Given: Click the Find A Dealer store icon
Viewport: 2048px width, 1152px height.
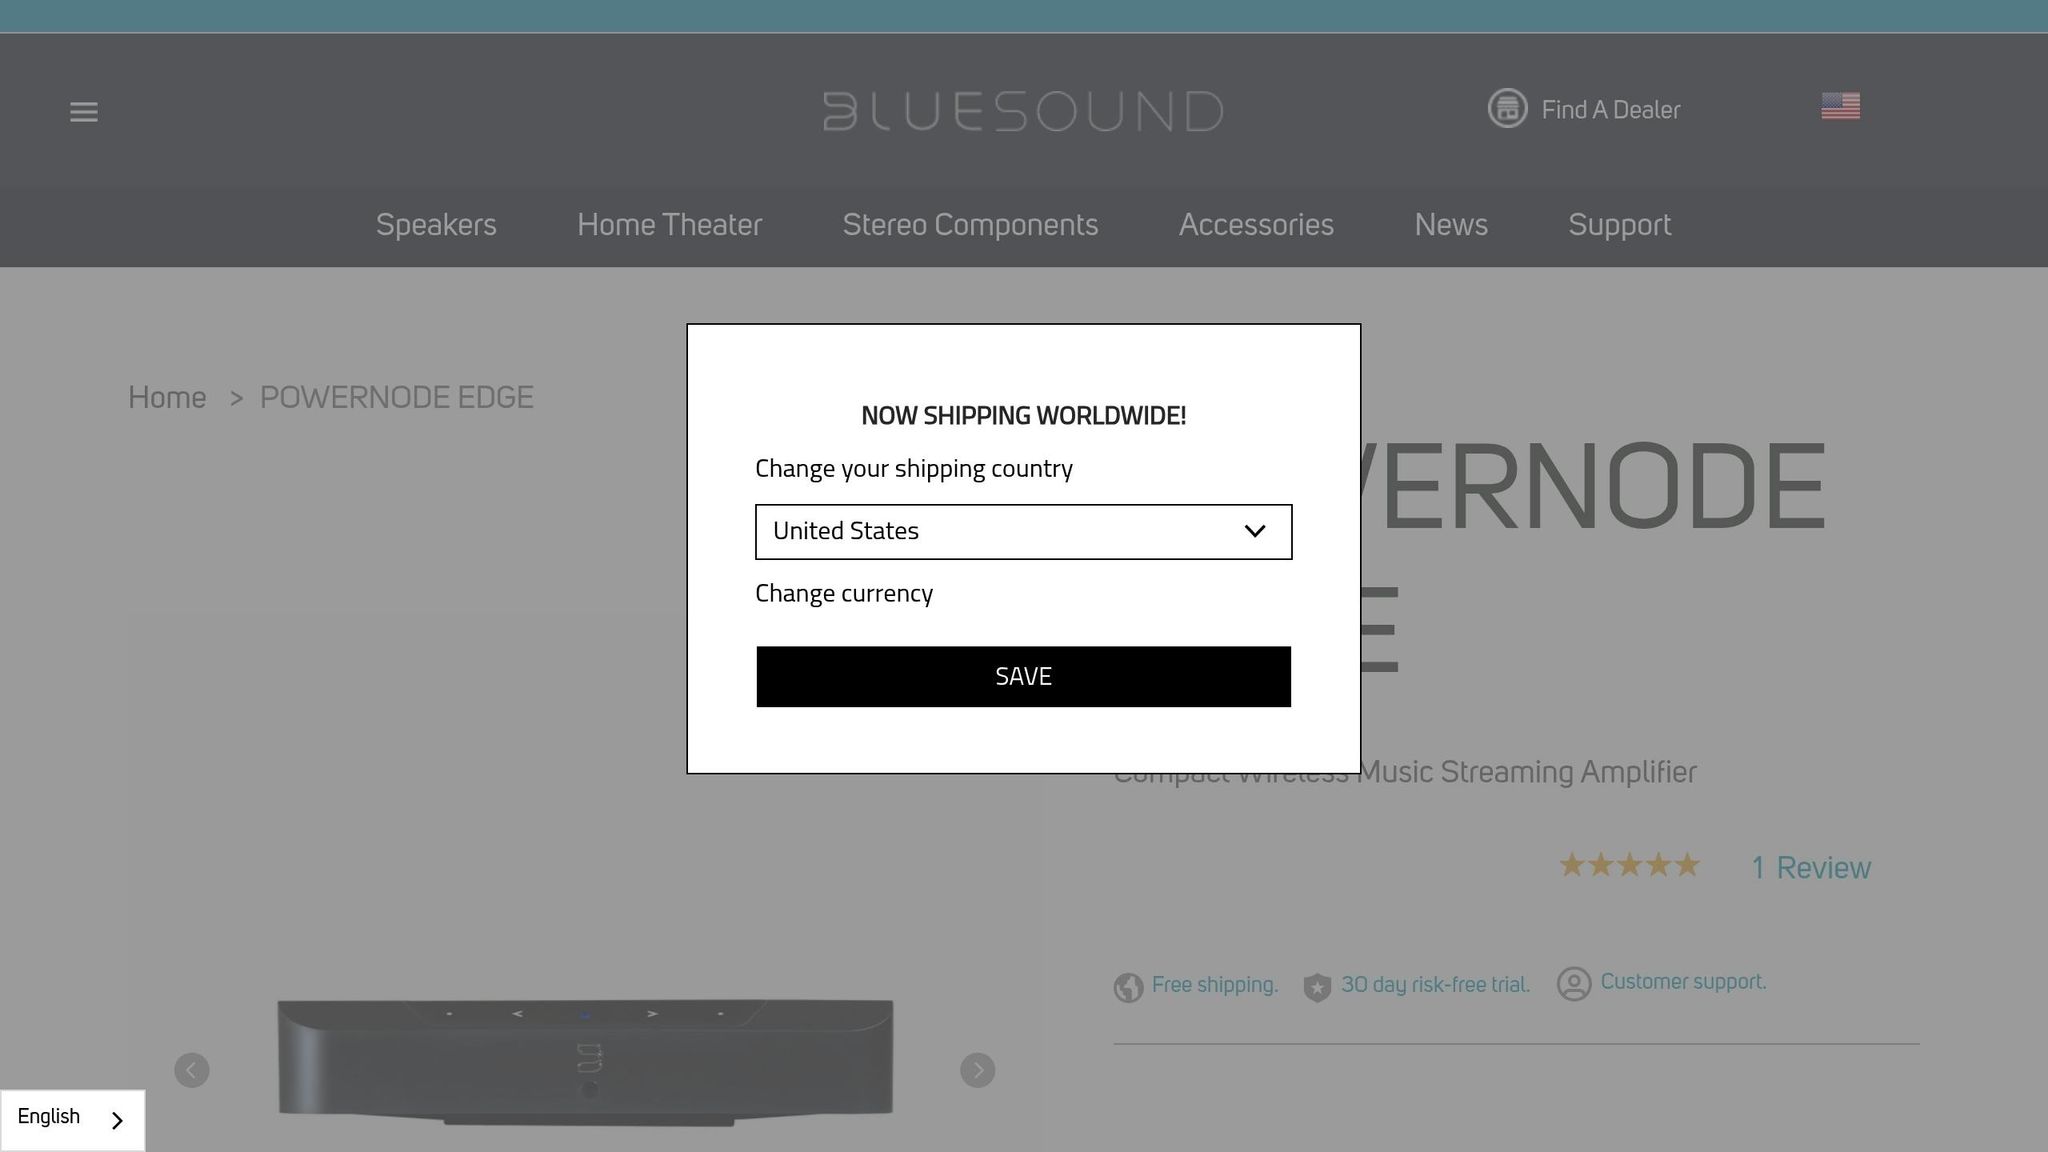Looking at the screenshot, I should tap(1507, 108).
